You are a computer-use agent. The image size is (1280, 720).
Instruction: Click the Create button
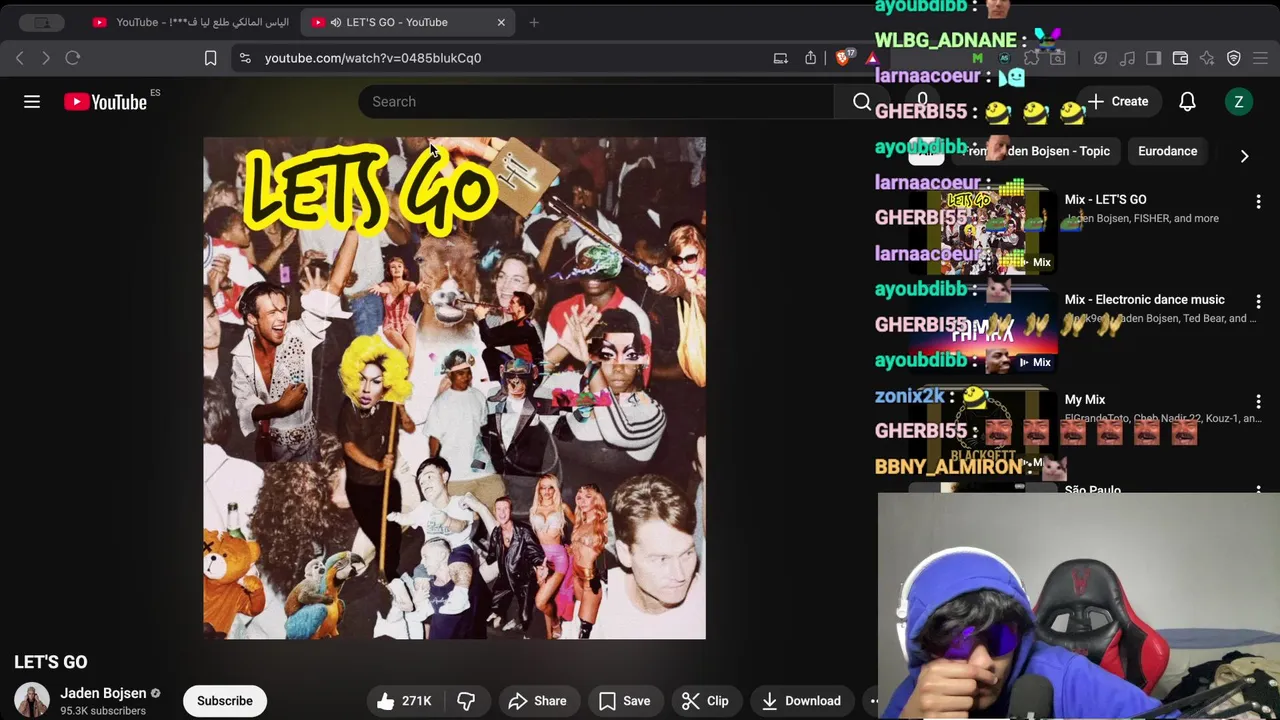pos(1118,101)
